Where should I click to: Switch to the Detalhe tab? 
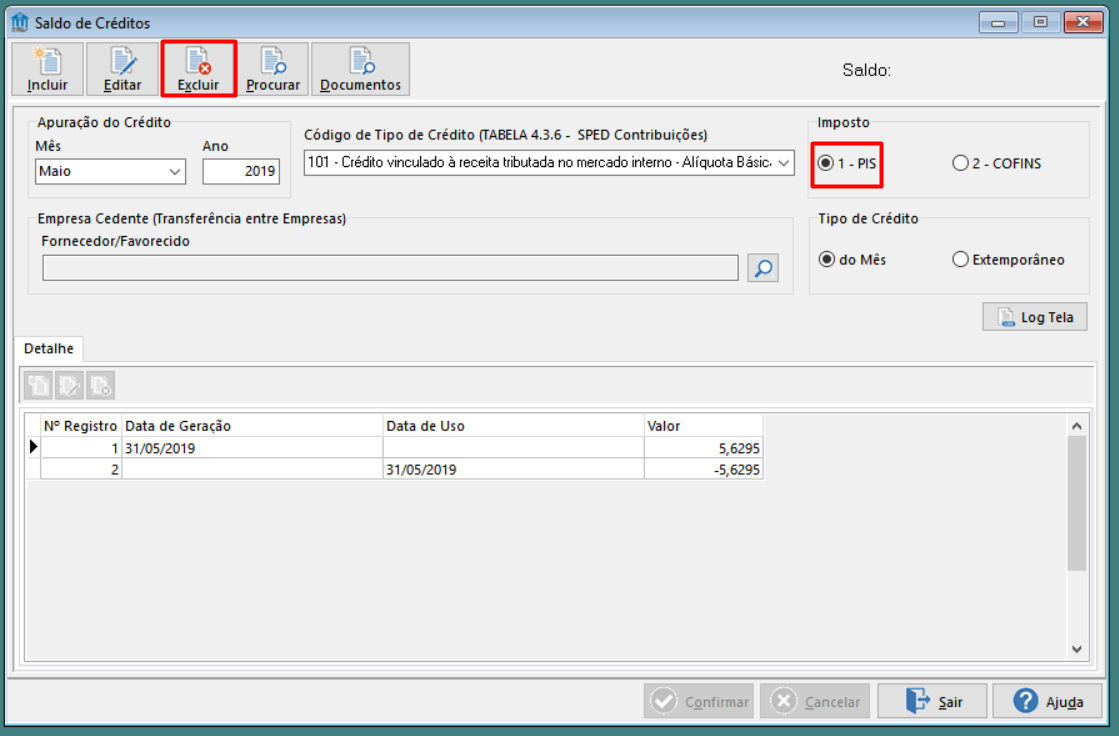(49, 348)
